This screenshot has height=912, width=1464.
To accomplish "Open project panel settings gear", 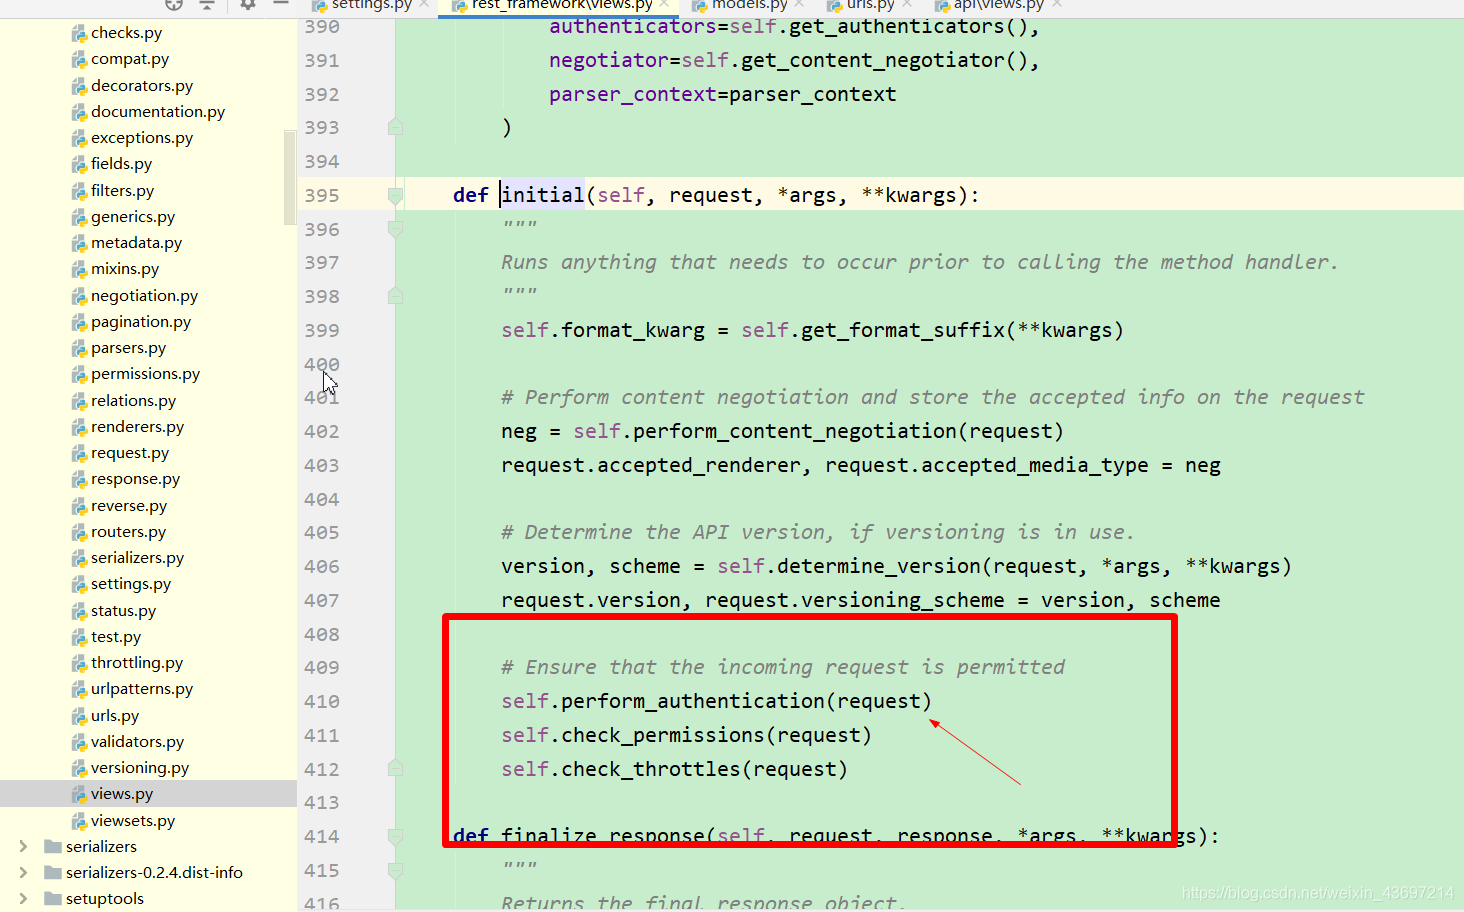I will pos(248,4).
